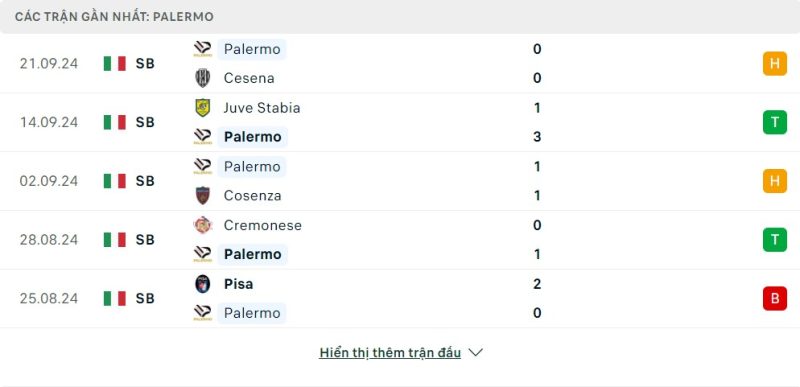800x387 pixels.
Task: Click Palermo crest in the 21.09.24 match
Action: pos(203,49)
